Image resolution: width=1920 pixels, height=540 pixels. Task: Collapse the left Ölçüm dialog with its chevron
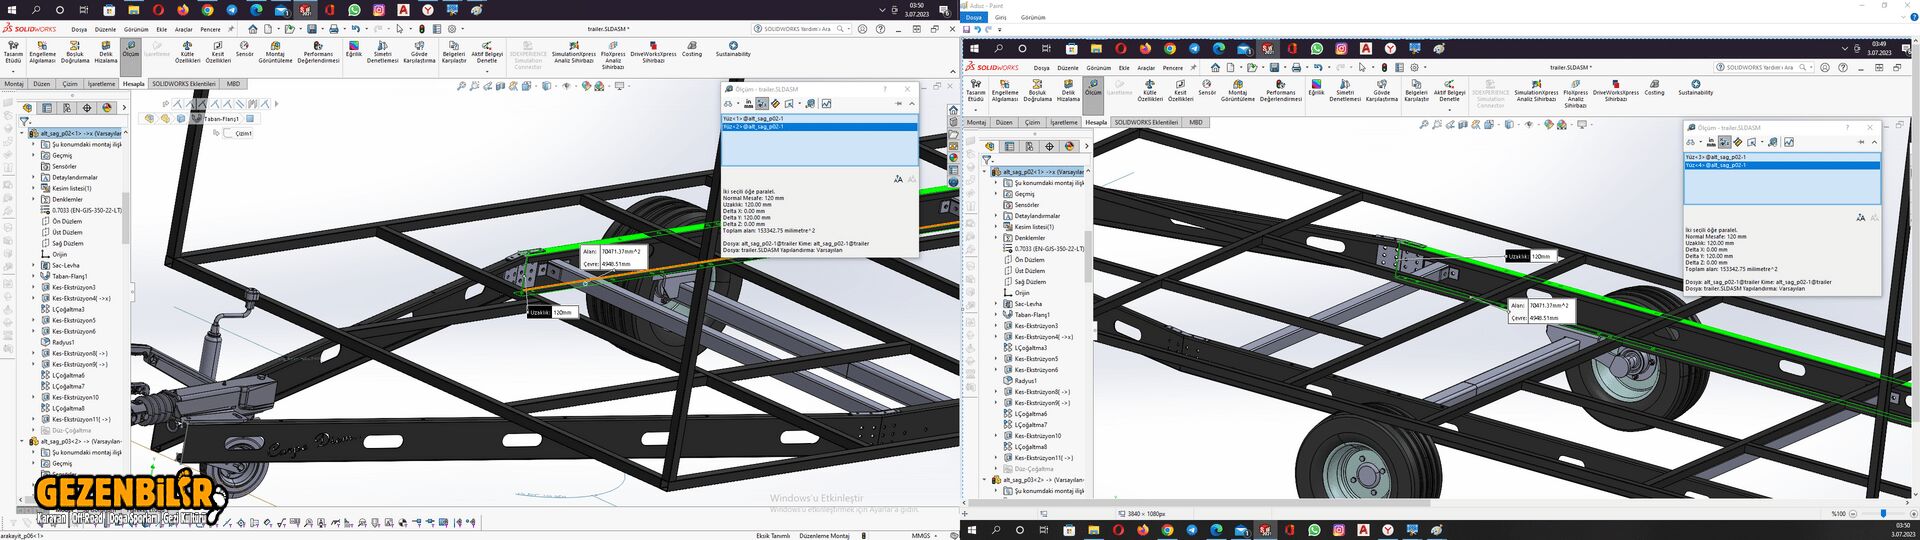(x=911, y=104)
